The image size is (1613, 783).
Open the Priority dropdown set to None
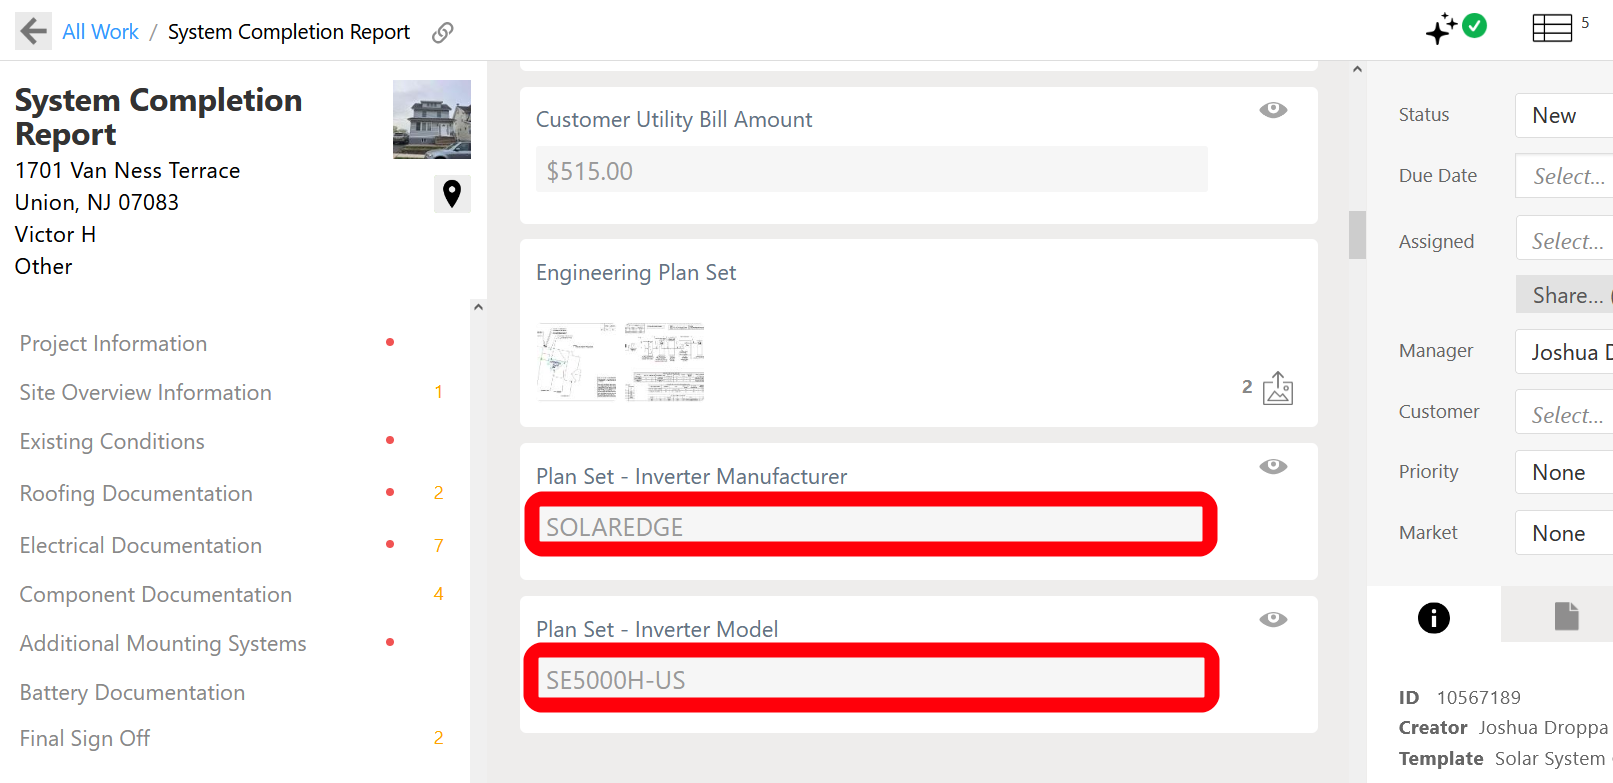[x=1564, y=472]
